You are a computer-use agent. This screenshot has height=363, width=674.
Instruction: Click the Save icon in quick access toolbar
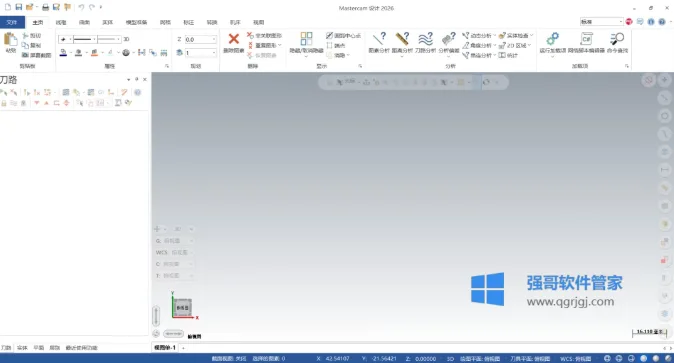[x=18, y=7]
